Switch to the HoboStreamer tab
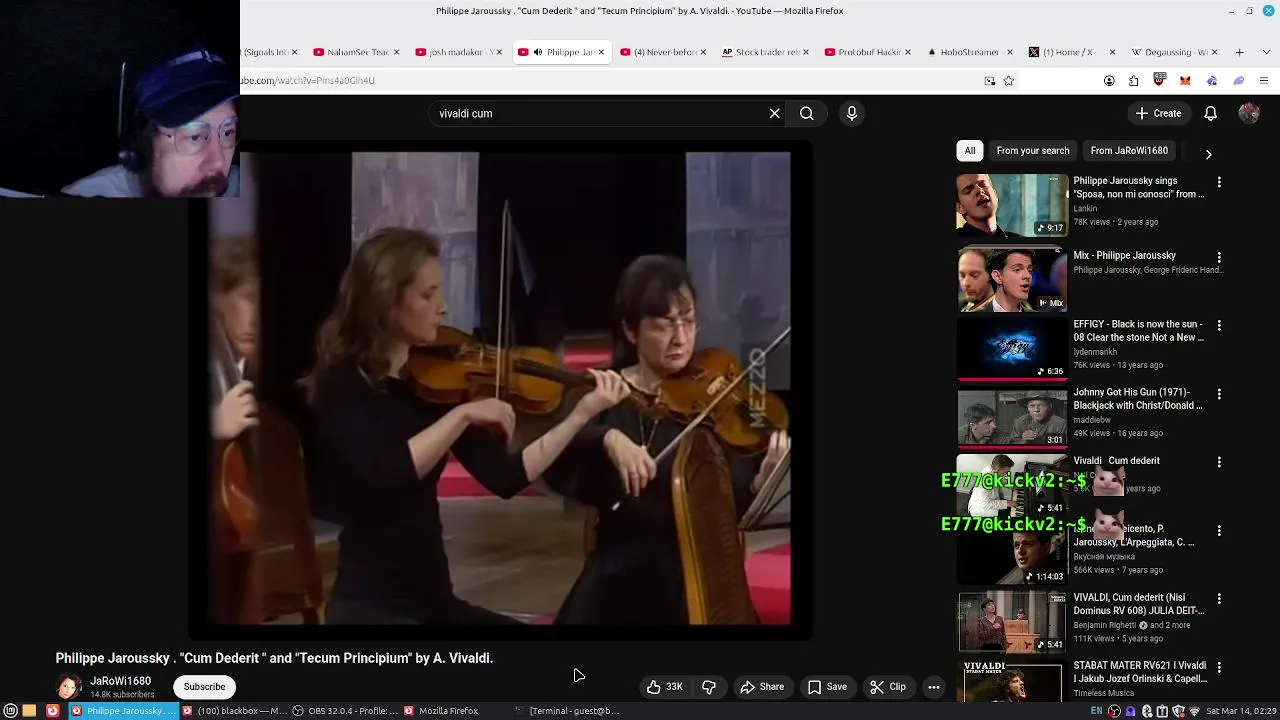 point(971,52)
